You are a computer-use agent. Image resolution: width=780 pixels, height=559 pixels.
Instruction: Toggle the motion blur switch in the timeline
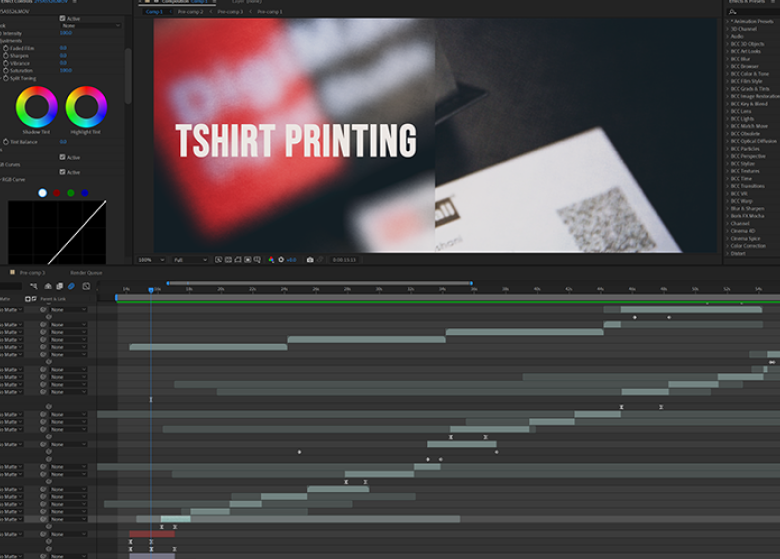(x=72, y=287)
